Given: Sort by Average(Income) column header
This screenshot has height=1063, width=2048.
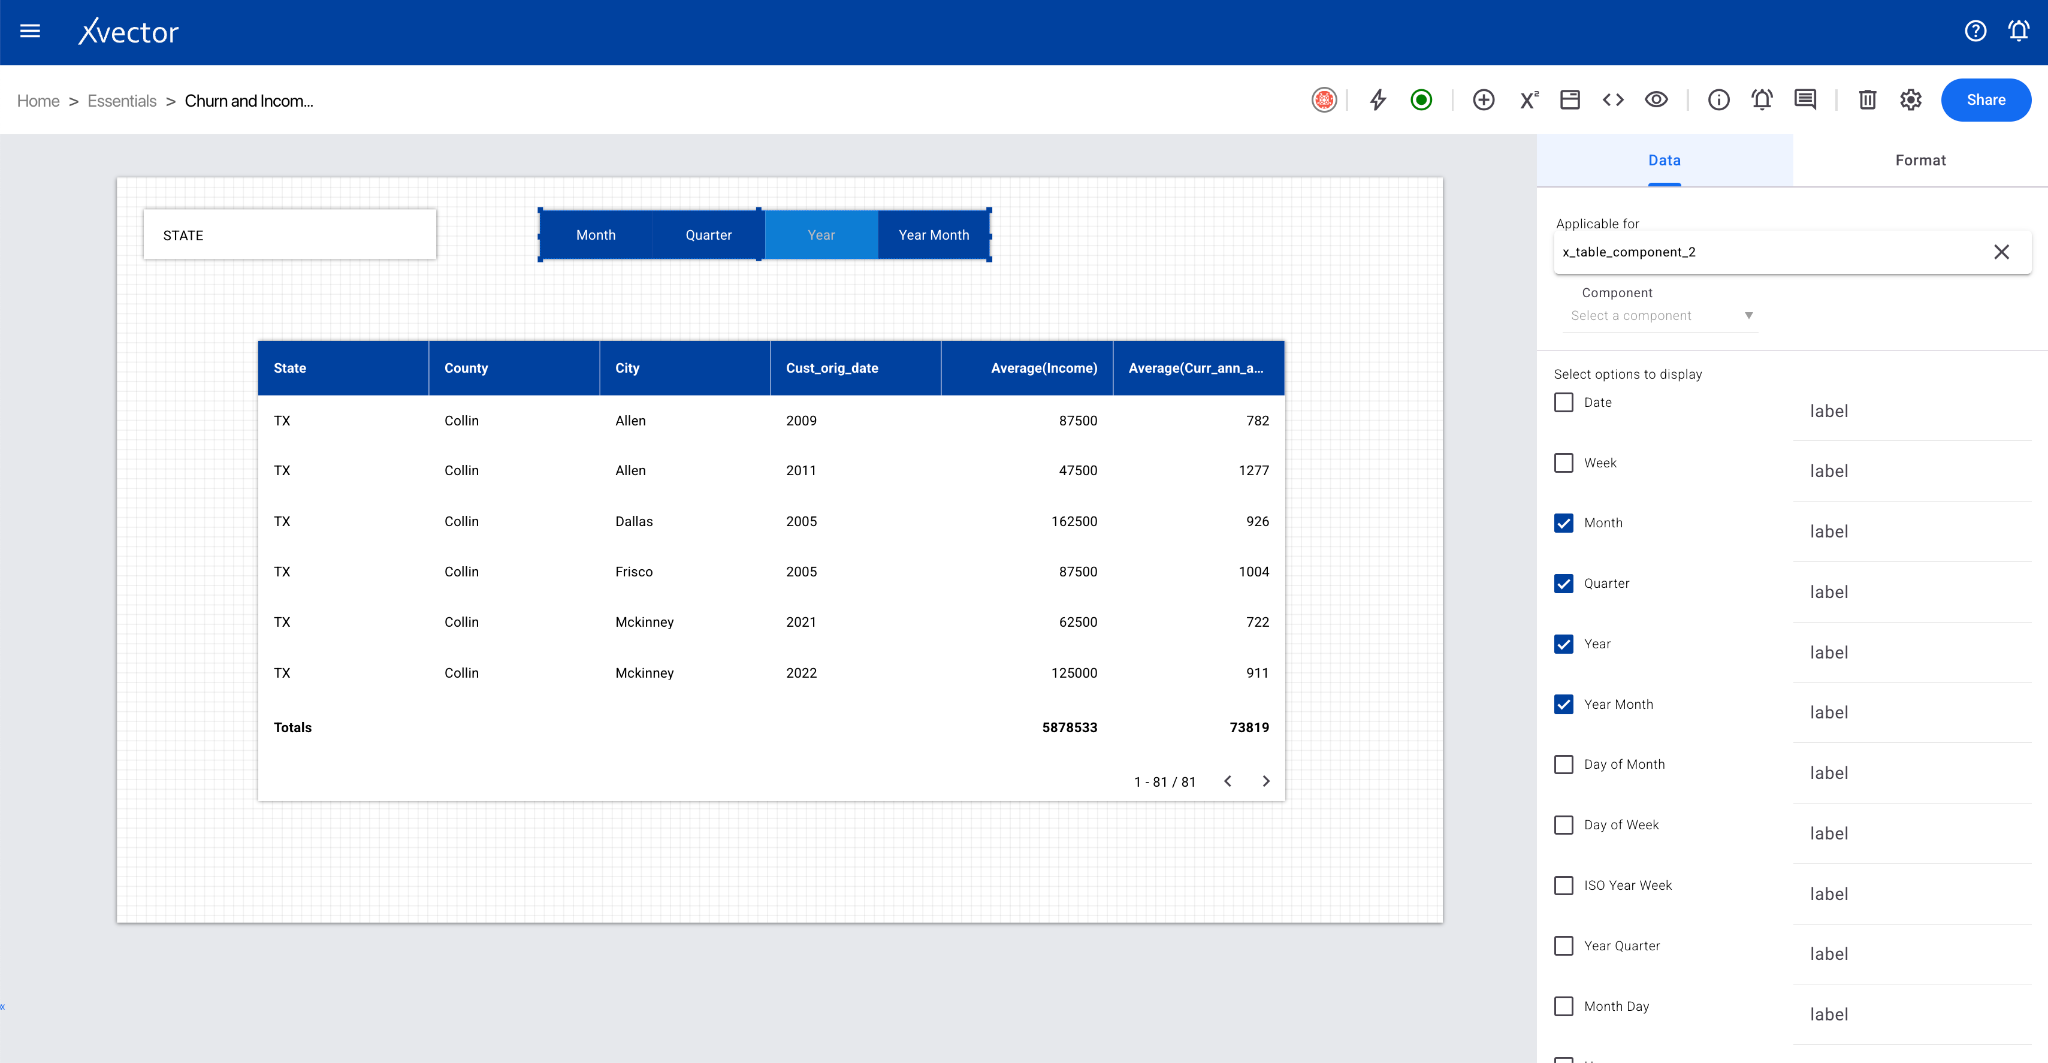Looking at the screenshot, I should (x=1027, y=368).
